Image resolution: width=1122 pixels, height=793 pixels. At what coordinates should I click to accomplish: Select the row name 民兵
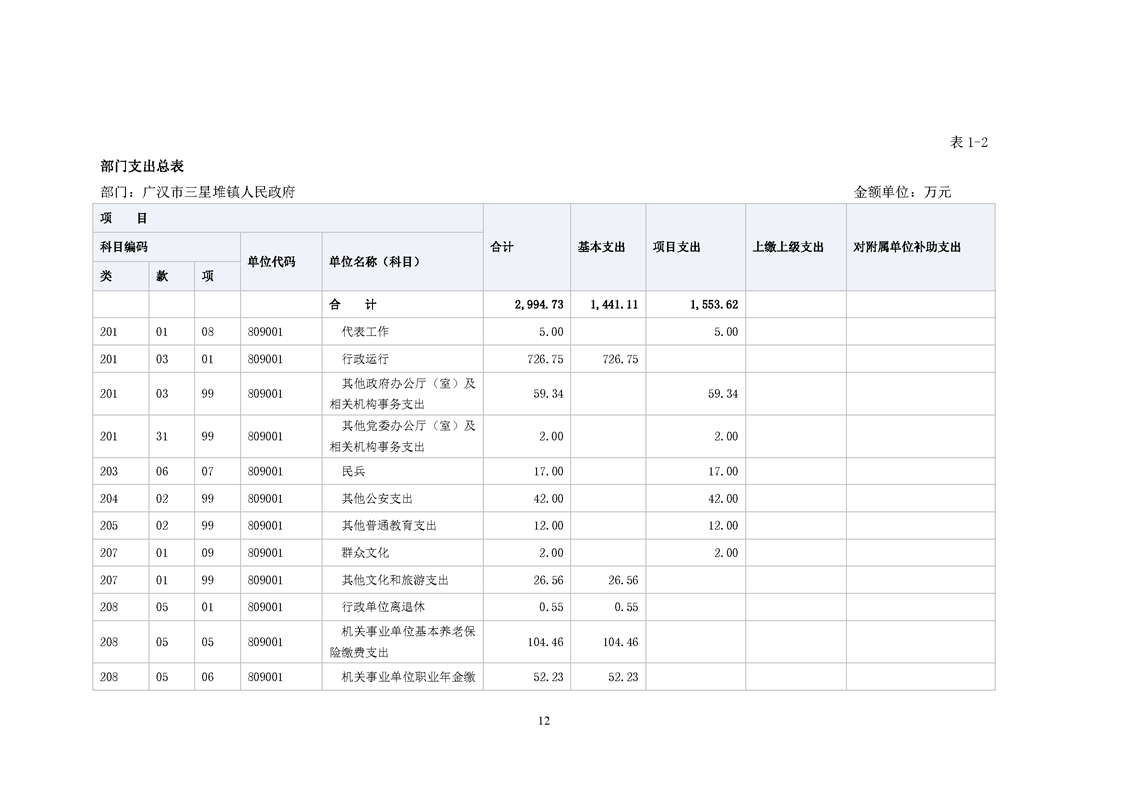click(x=353, y=471)
